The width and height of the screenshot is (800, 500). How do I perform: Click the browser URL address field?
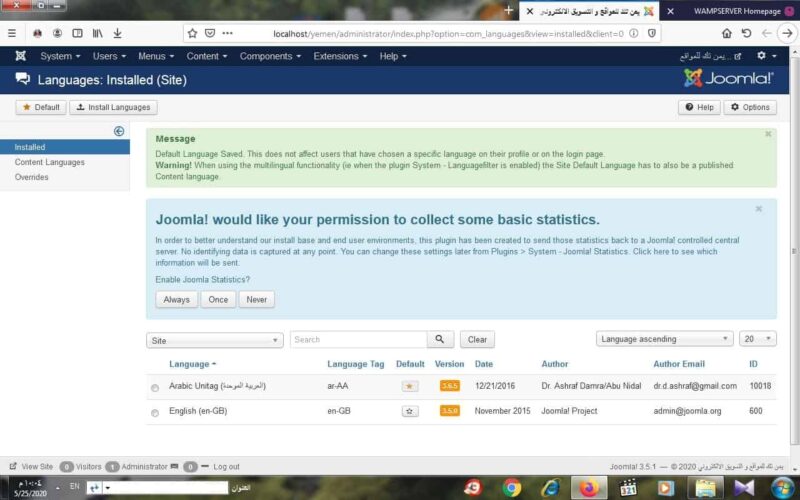[448, 34]
